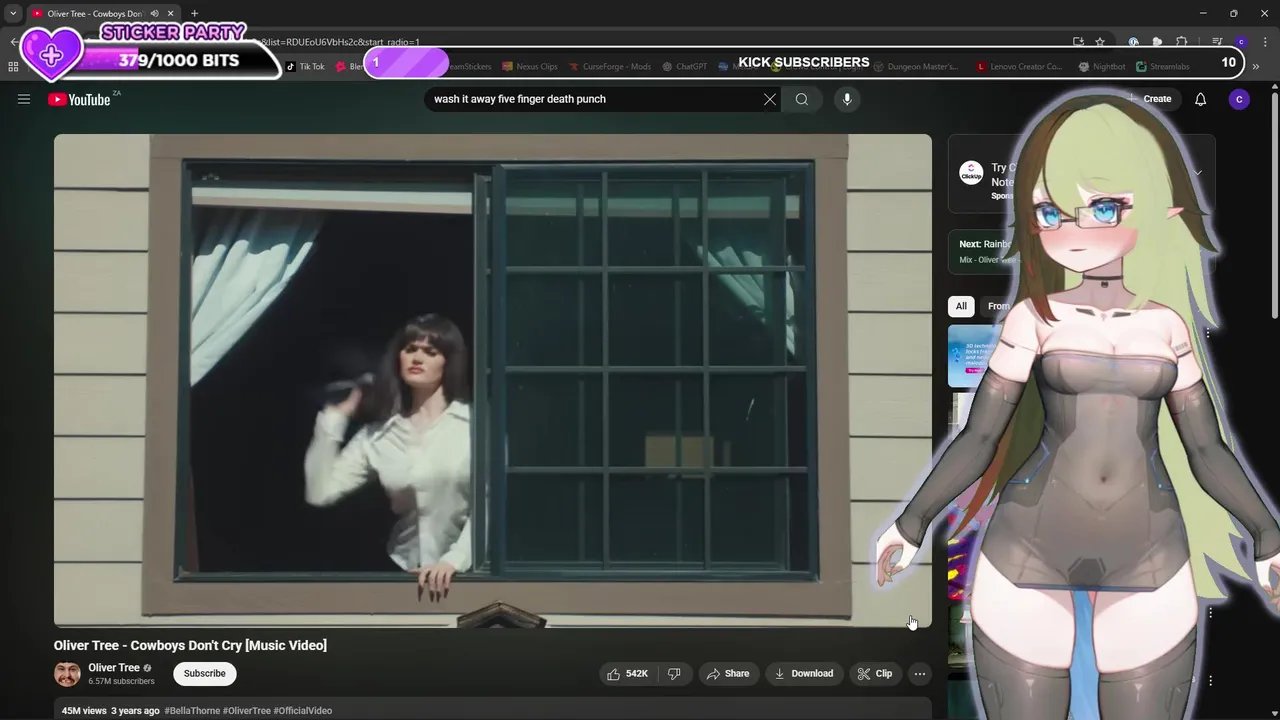Like the video with 542K likes

click(627, 673)
